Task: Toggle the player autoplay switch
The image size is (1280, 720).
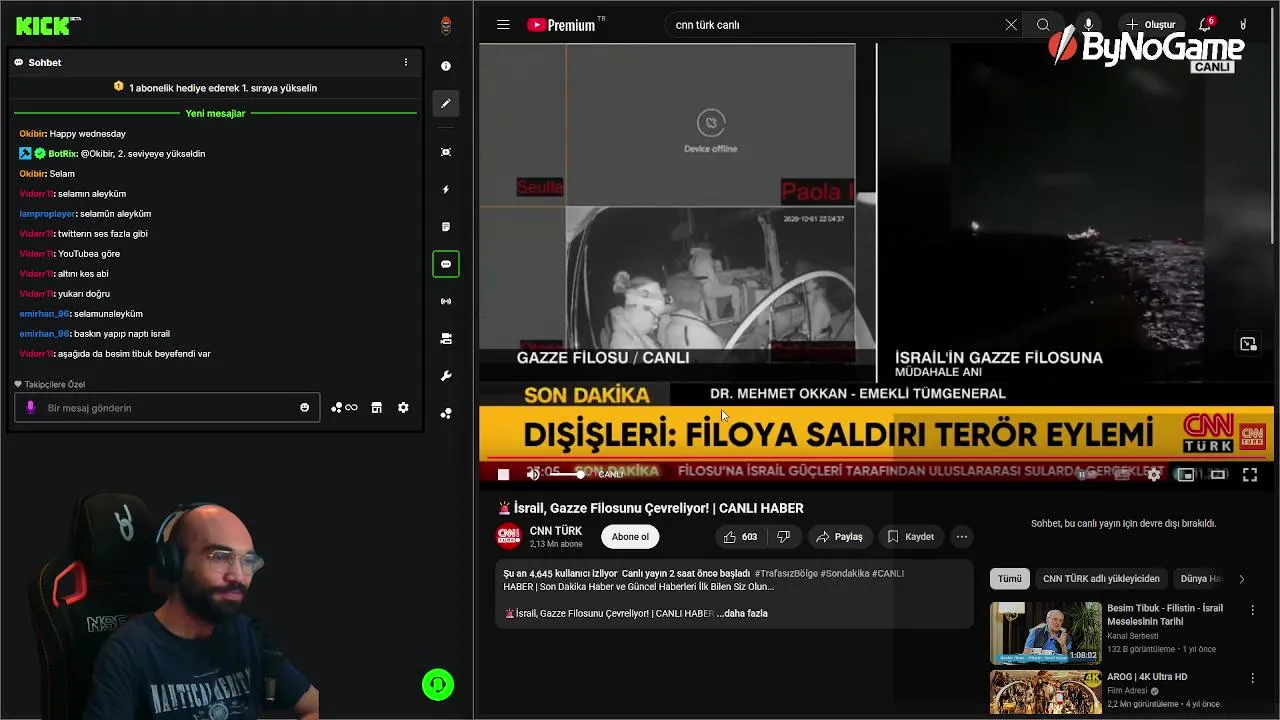Action: [x=1088, y=475]
